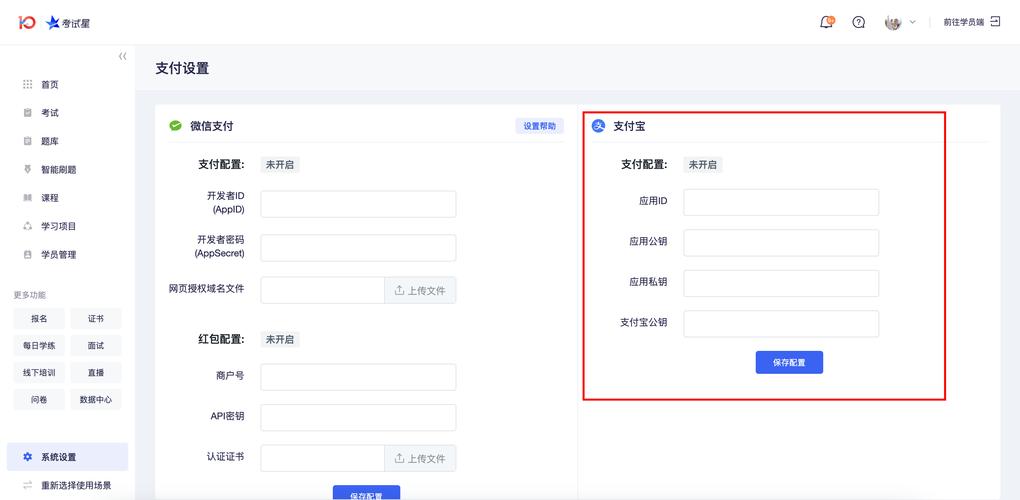The width and height of the screenshot is (1020, 500).
Task: Click the exit icon beside 前往学员端
Action: 995,22
